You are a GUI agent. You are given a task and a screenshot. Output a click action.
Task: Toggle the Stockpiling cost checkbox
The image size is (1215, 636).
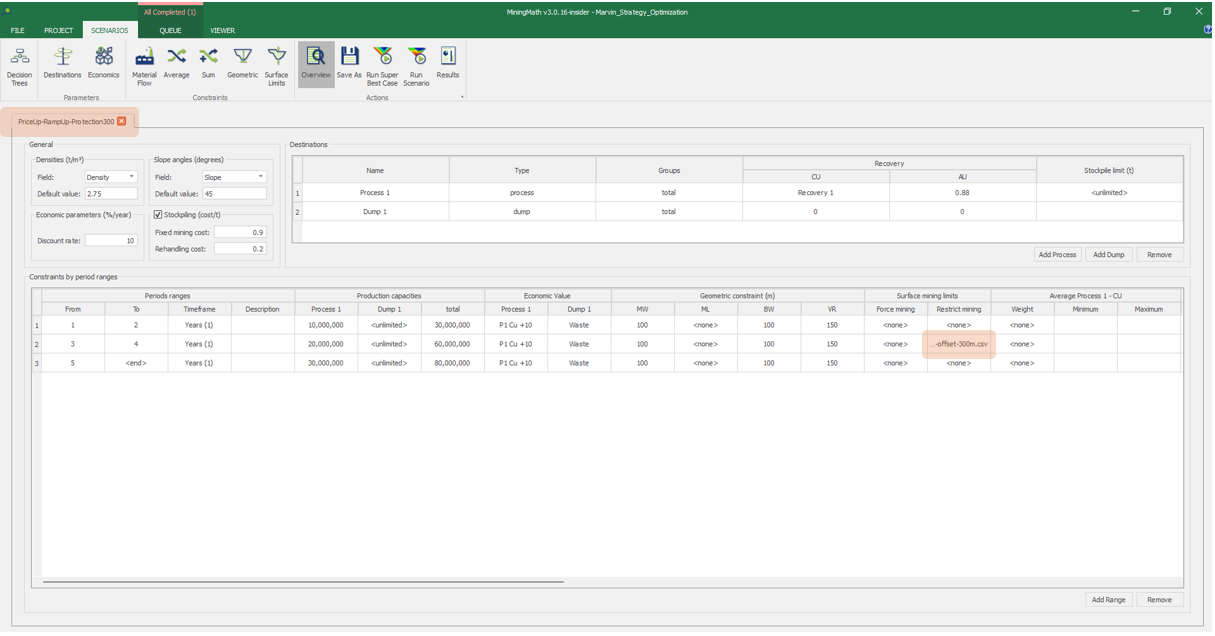[x=158, y=215]
